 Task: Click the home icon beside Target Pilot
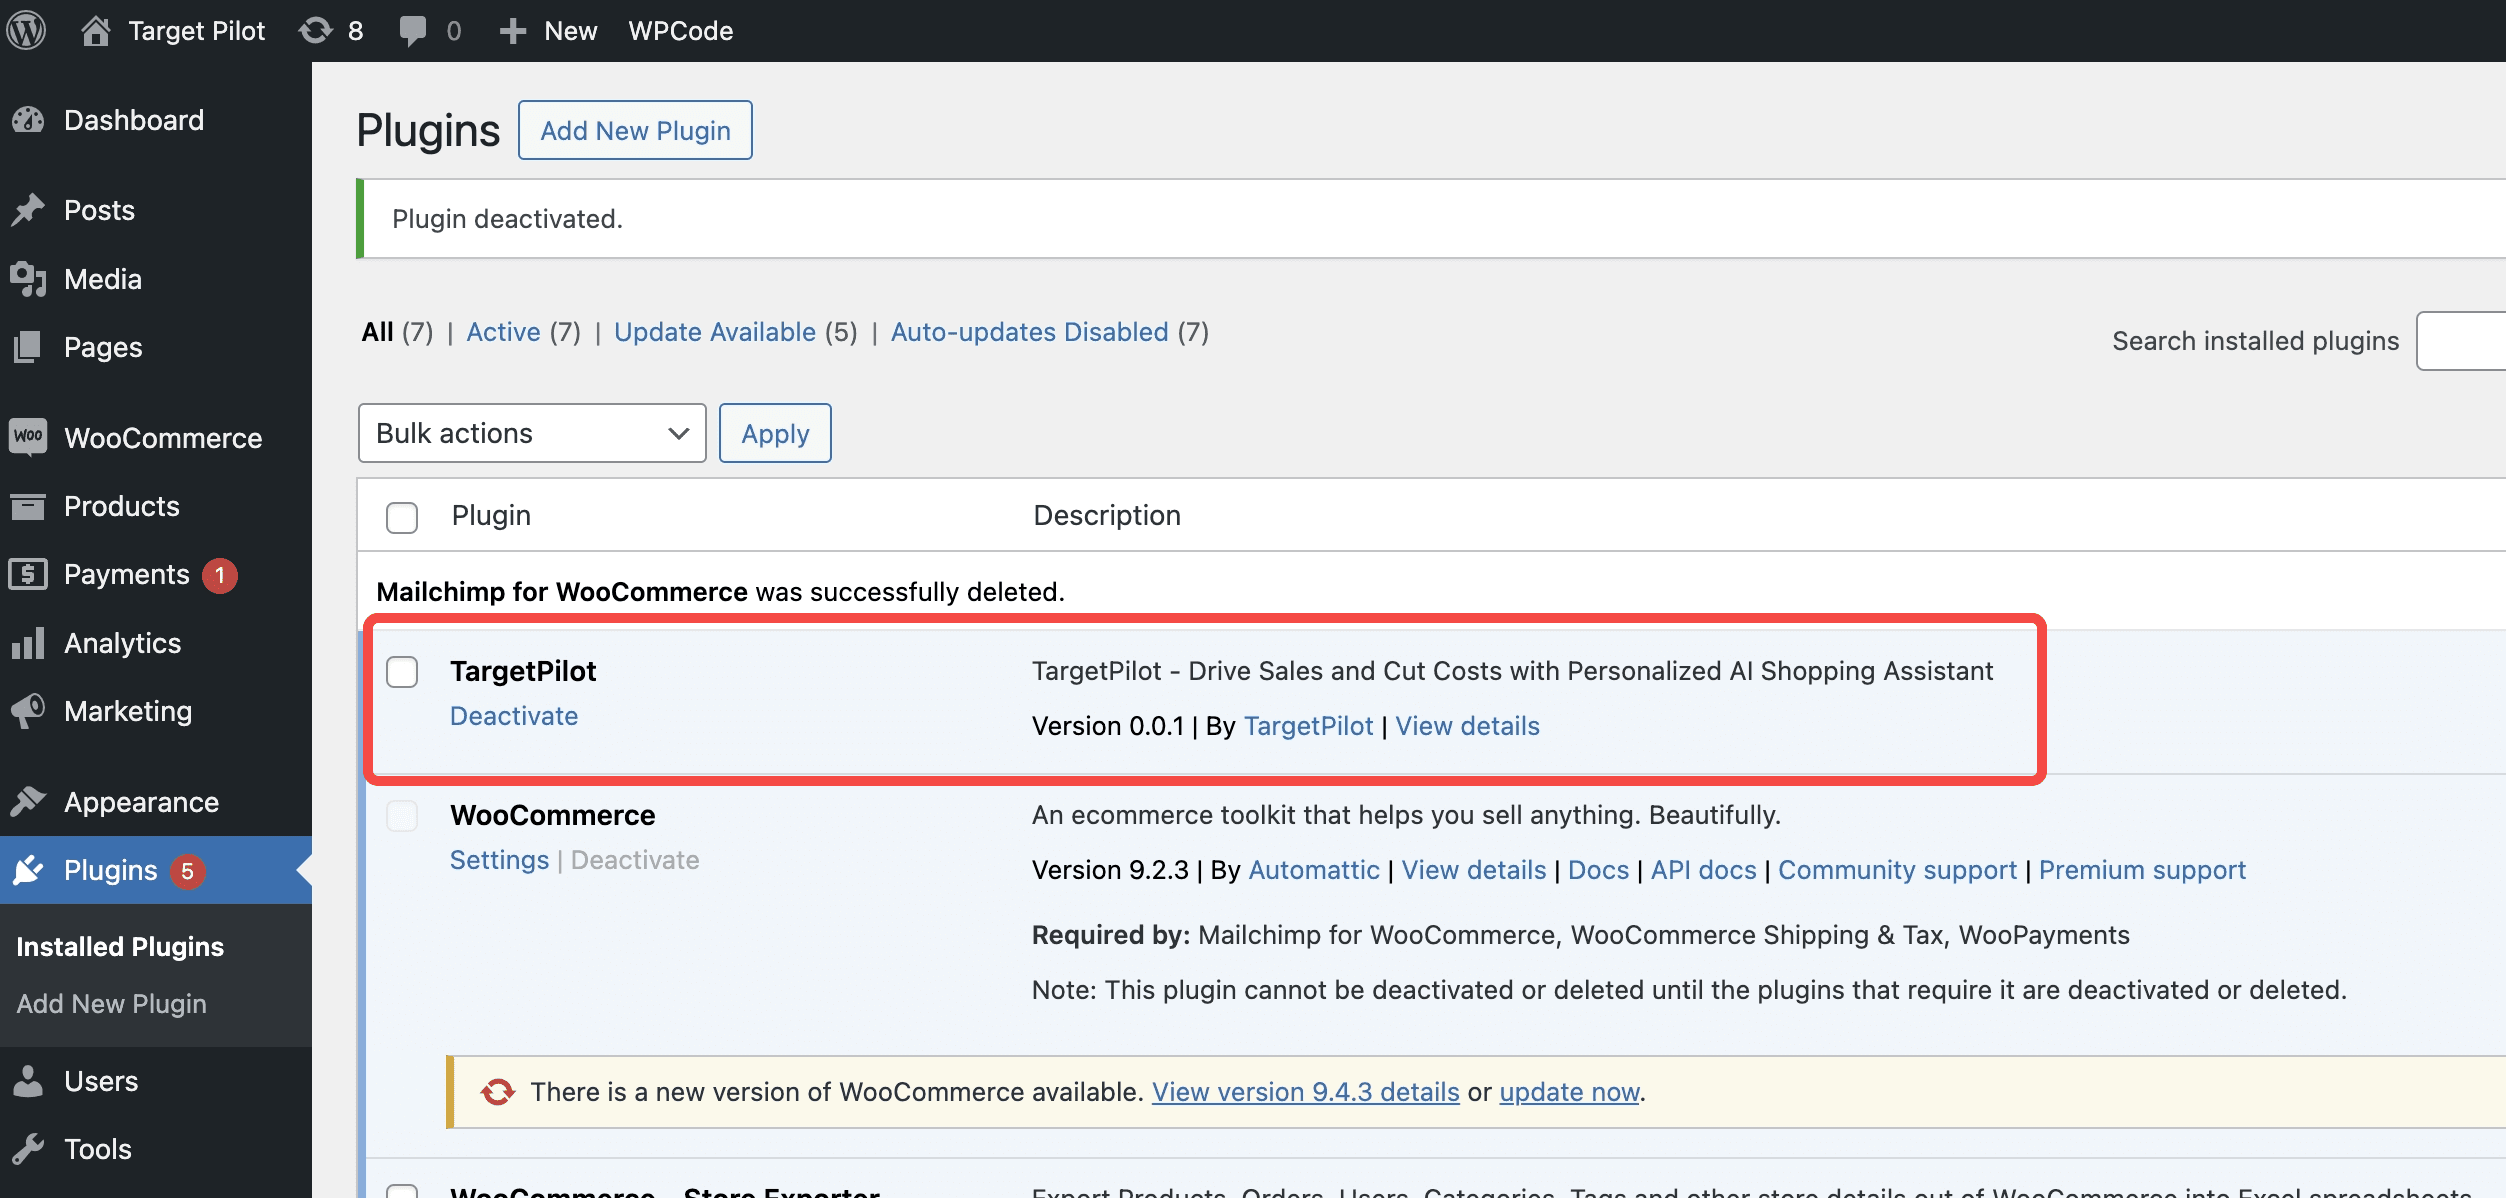(95, 31)
